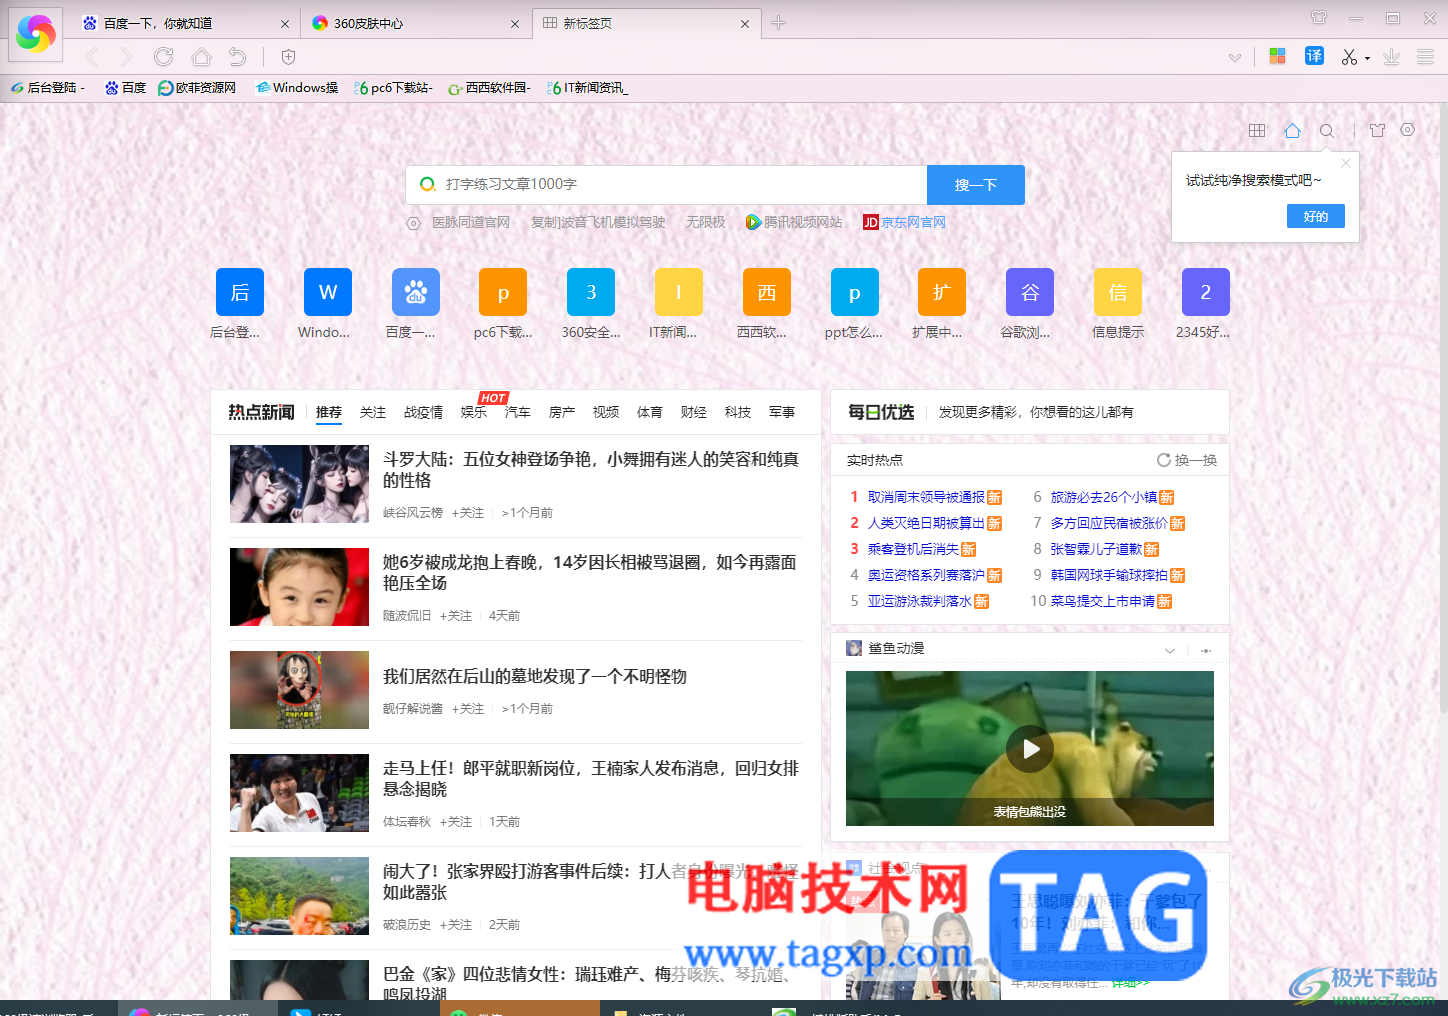The image size is (1448, 1016).
Task: Open the browser home page icon
Action: 201,57
